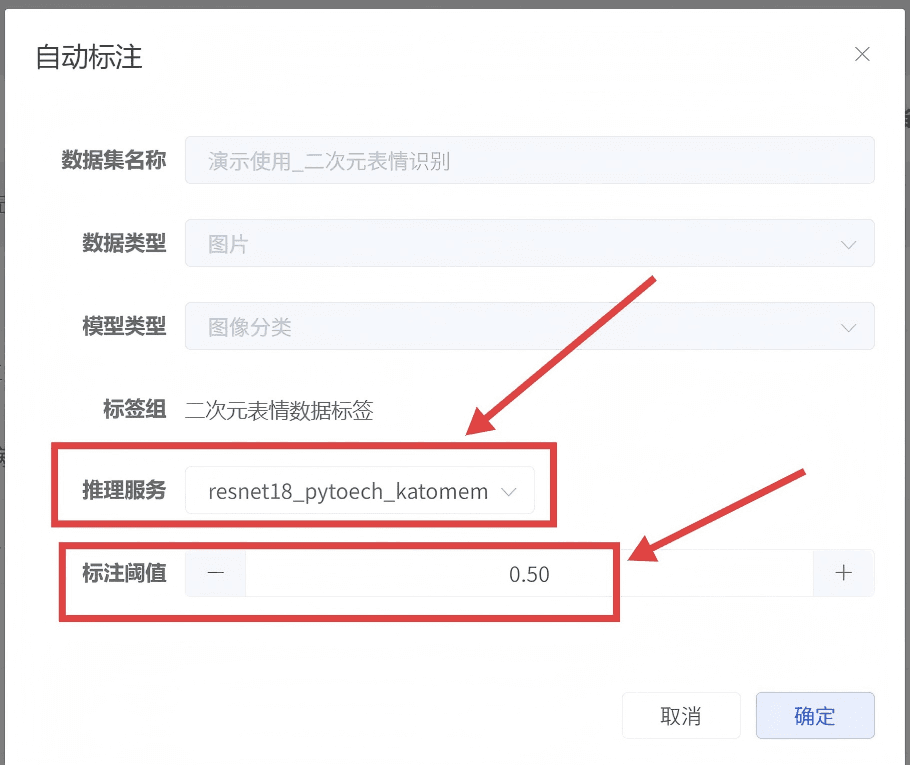
Task: Click the chevron arrow in 模型类型 field
Action: coord(849,327)
